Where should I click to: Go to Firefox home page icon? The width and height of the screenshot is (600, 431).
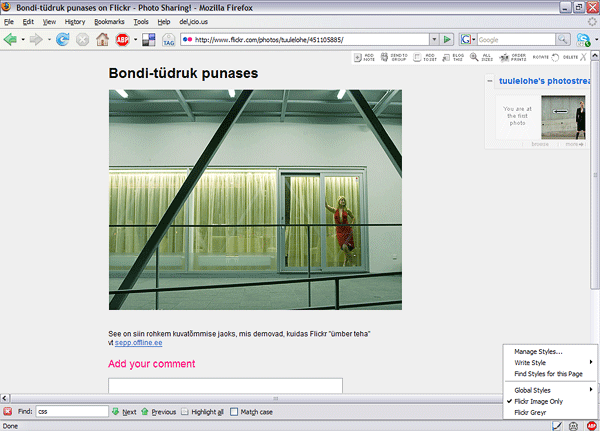[x=103, y=40]
